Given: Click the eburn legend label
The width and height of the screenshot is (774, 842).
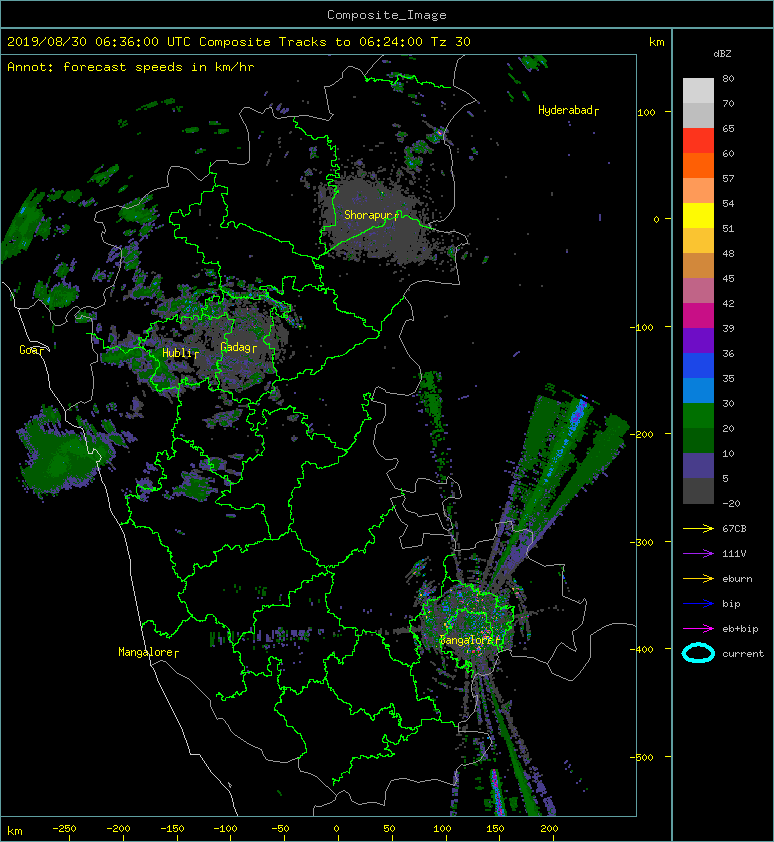Looking at the screenshot, I should 737,578.
